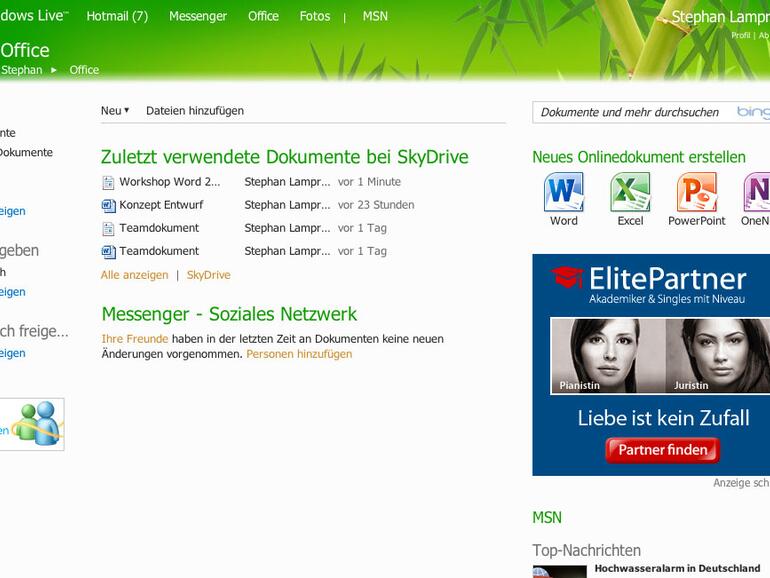
Task: Click Personen hinzufügen link
Action: pos(299,354)
